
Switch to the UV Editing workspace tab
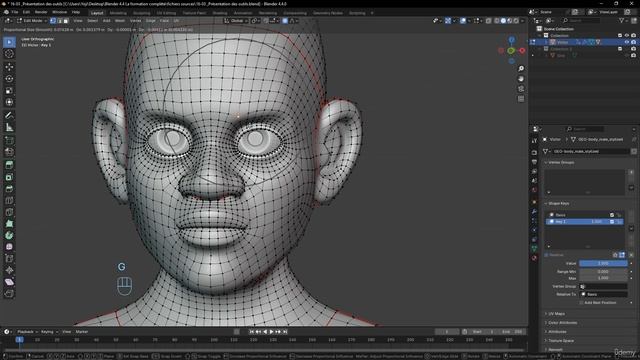click(x=166, y=13)
